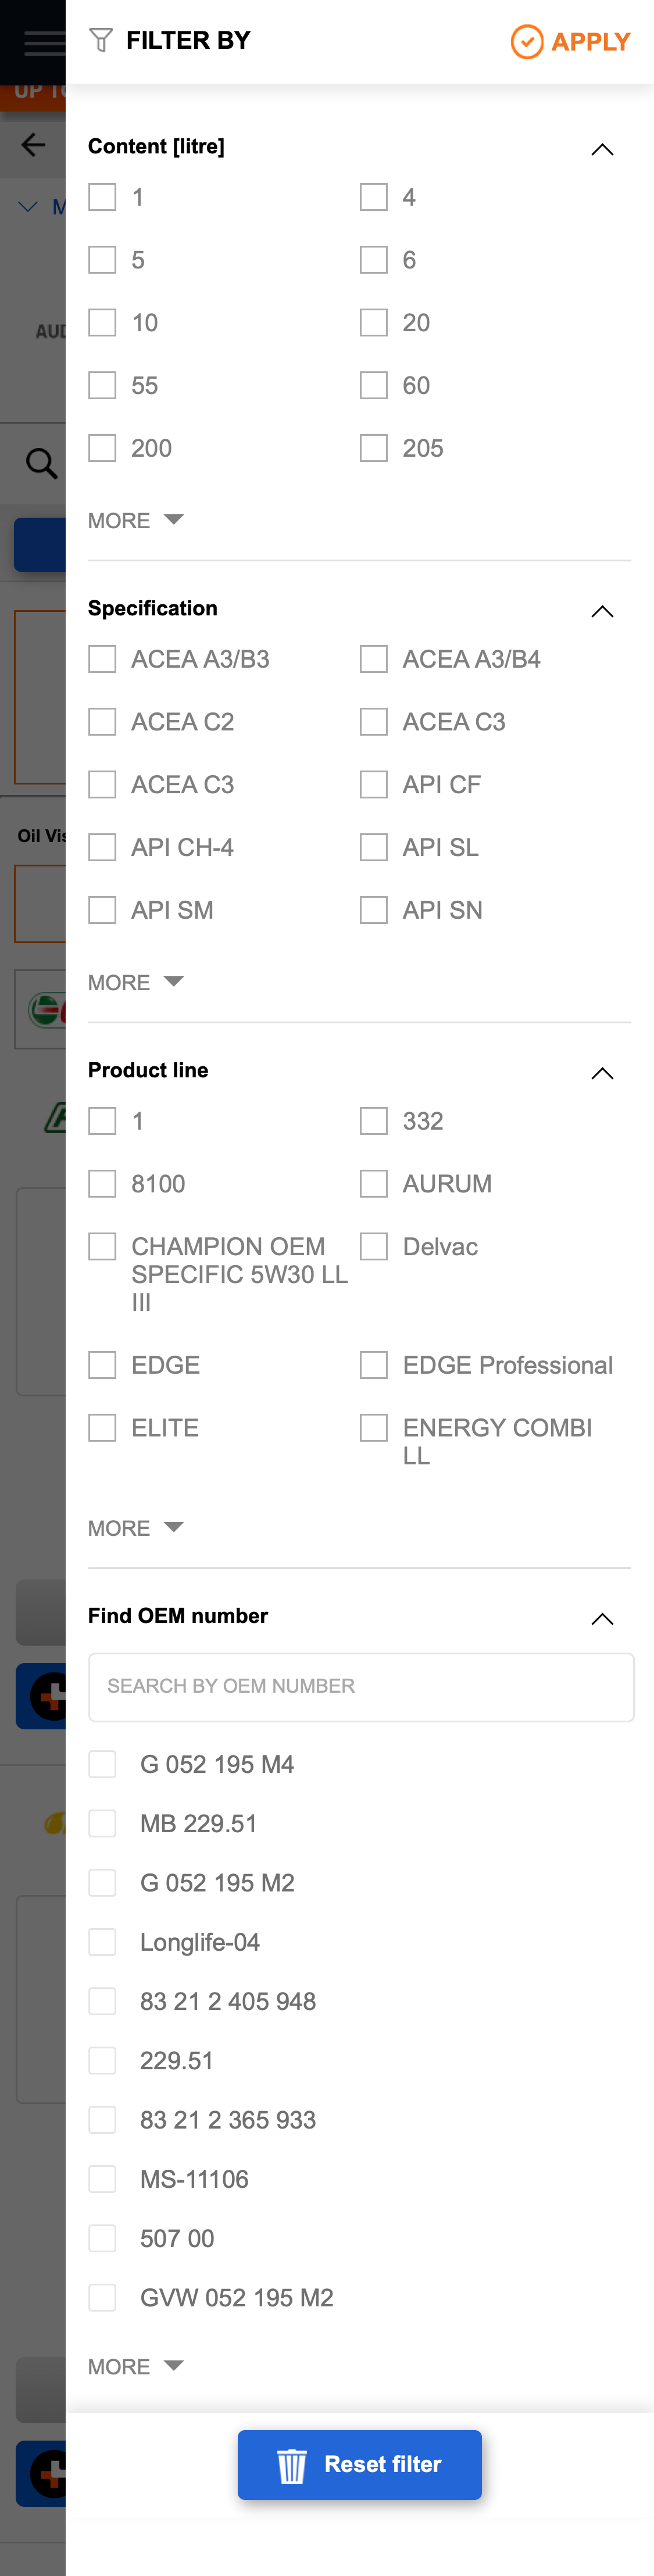The height and width of the screenshot is (2576, 654).
Task: Tick the Longlife-04 OEM checkbox
Action: click(x=101, y=1941)
